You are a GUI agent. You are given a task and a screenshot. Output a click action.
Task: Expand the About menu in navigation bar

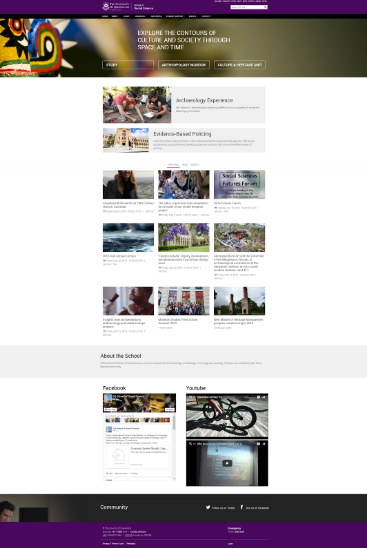[x=115, y=16]
